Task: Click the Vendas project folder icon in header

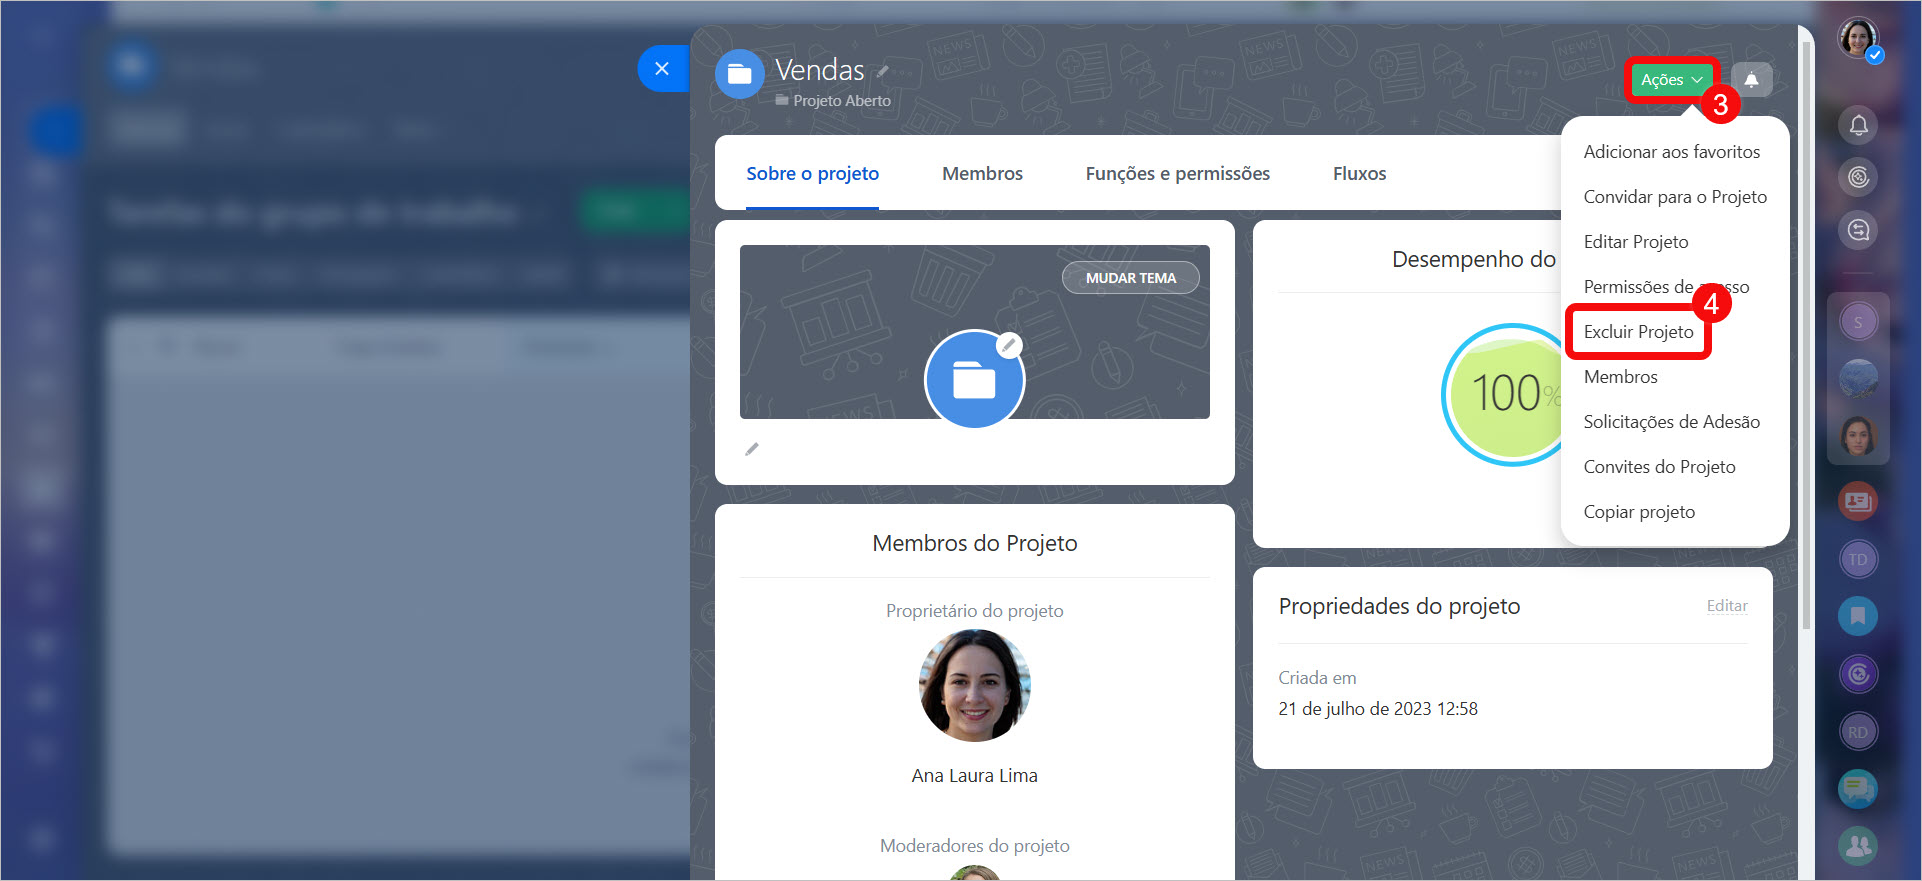Action: [740, 74]
